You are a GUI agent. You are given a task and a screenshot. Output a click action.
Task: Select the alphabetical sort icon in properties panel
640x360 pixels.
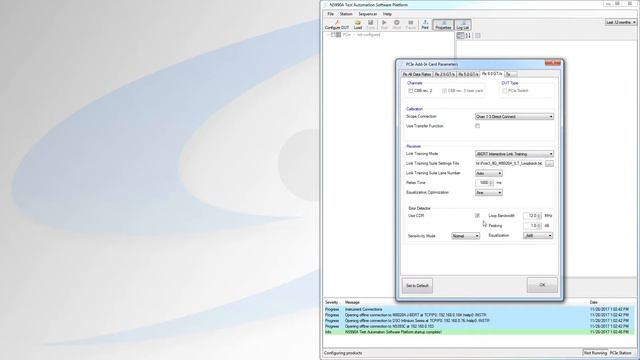[x=468, y=36]
